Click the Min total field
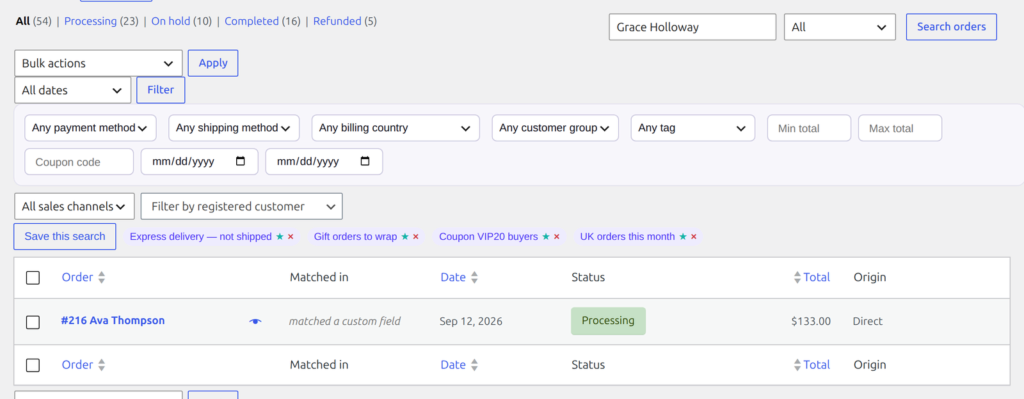1024x399 pixels. 809,128
